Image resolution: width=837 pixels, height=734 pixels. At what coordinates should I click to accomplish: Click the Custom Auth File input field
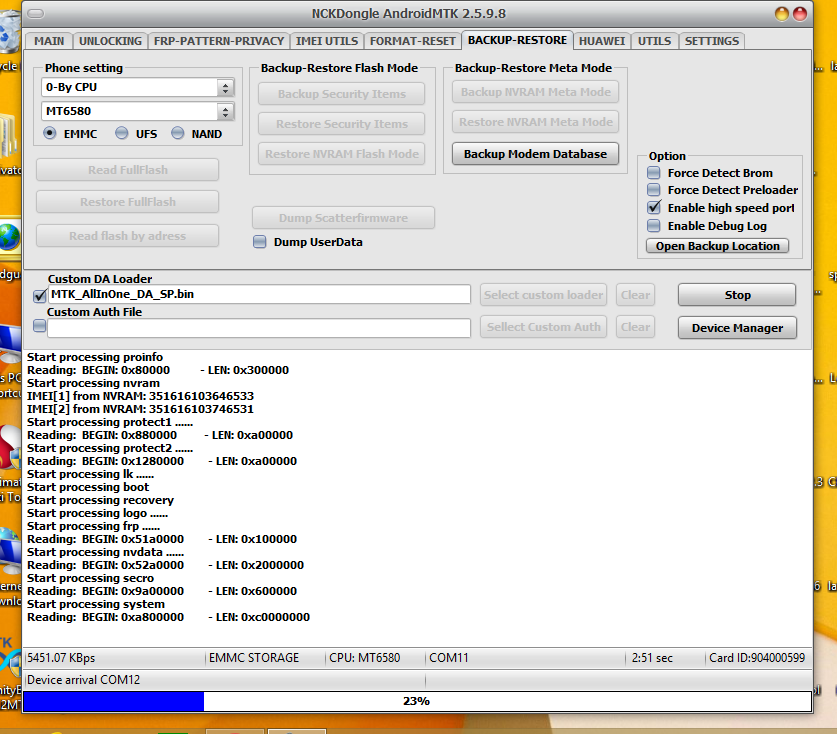pyautogui.click(x=259, y=328)
